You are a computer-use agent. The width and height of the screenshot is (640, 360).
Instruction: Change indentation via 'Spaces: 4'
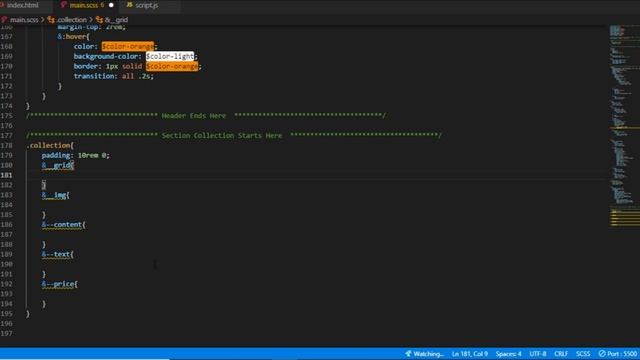(509, 354)
